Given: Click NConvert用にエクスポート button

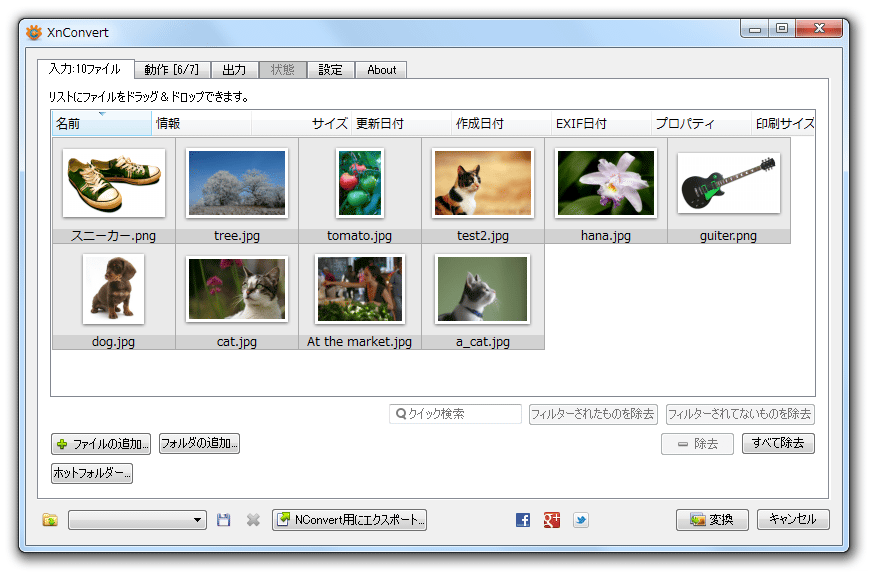Looking at the screenshot, I should (349, 520).
